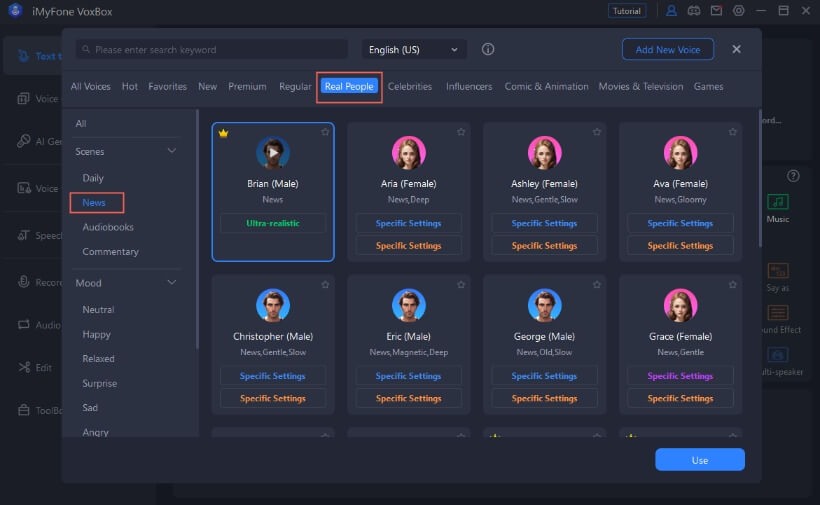Click the Use button
Image resolution: width=820 pixels, height=505 pixels.
pyautogui.click(x=700, y=460)
